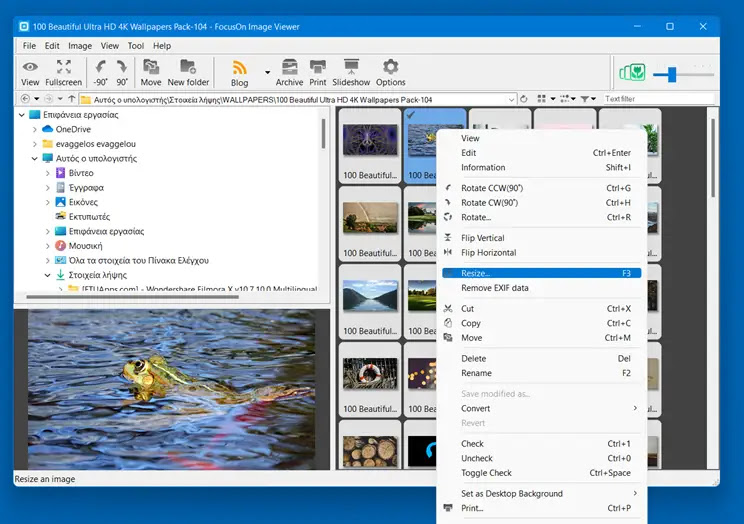Image resolution: width=744 pixels, height=524 pixels.
Task: Open the Edit menu
Action: click(52, 46)
